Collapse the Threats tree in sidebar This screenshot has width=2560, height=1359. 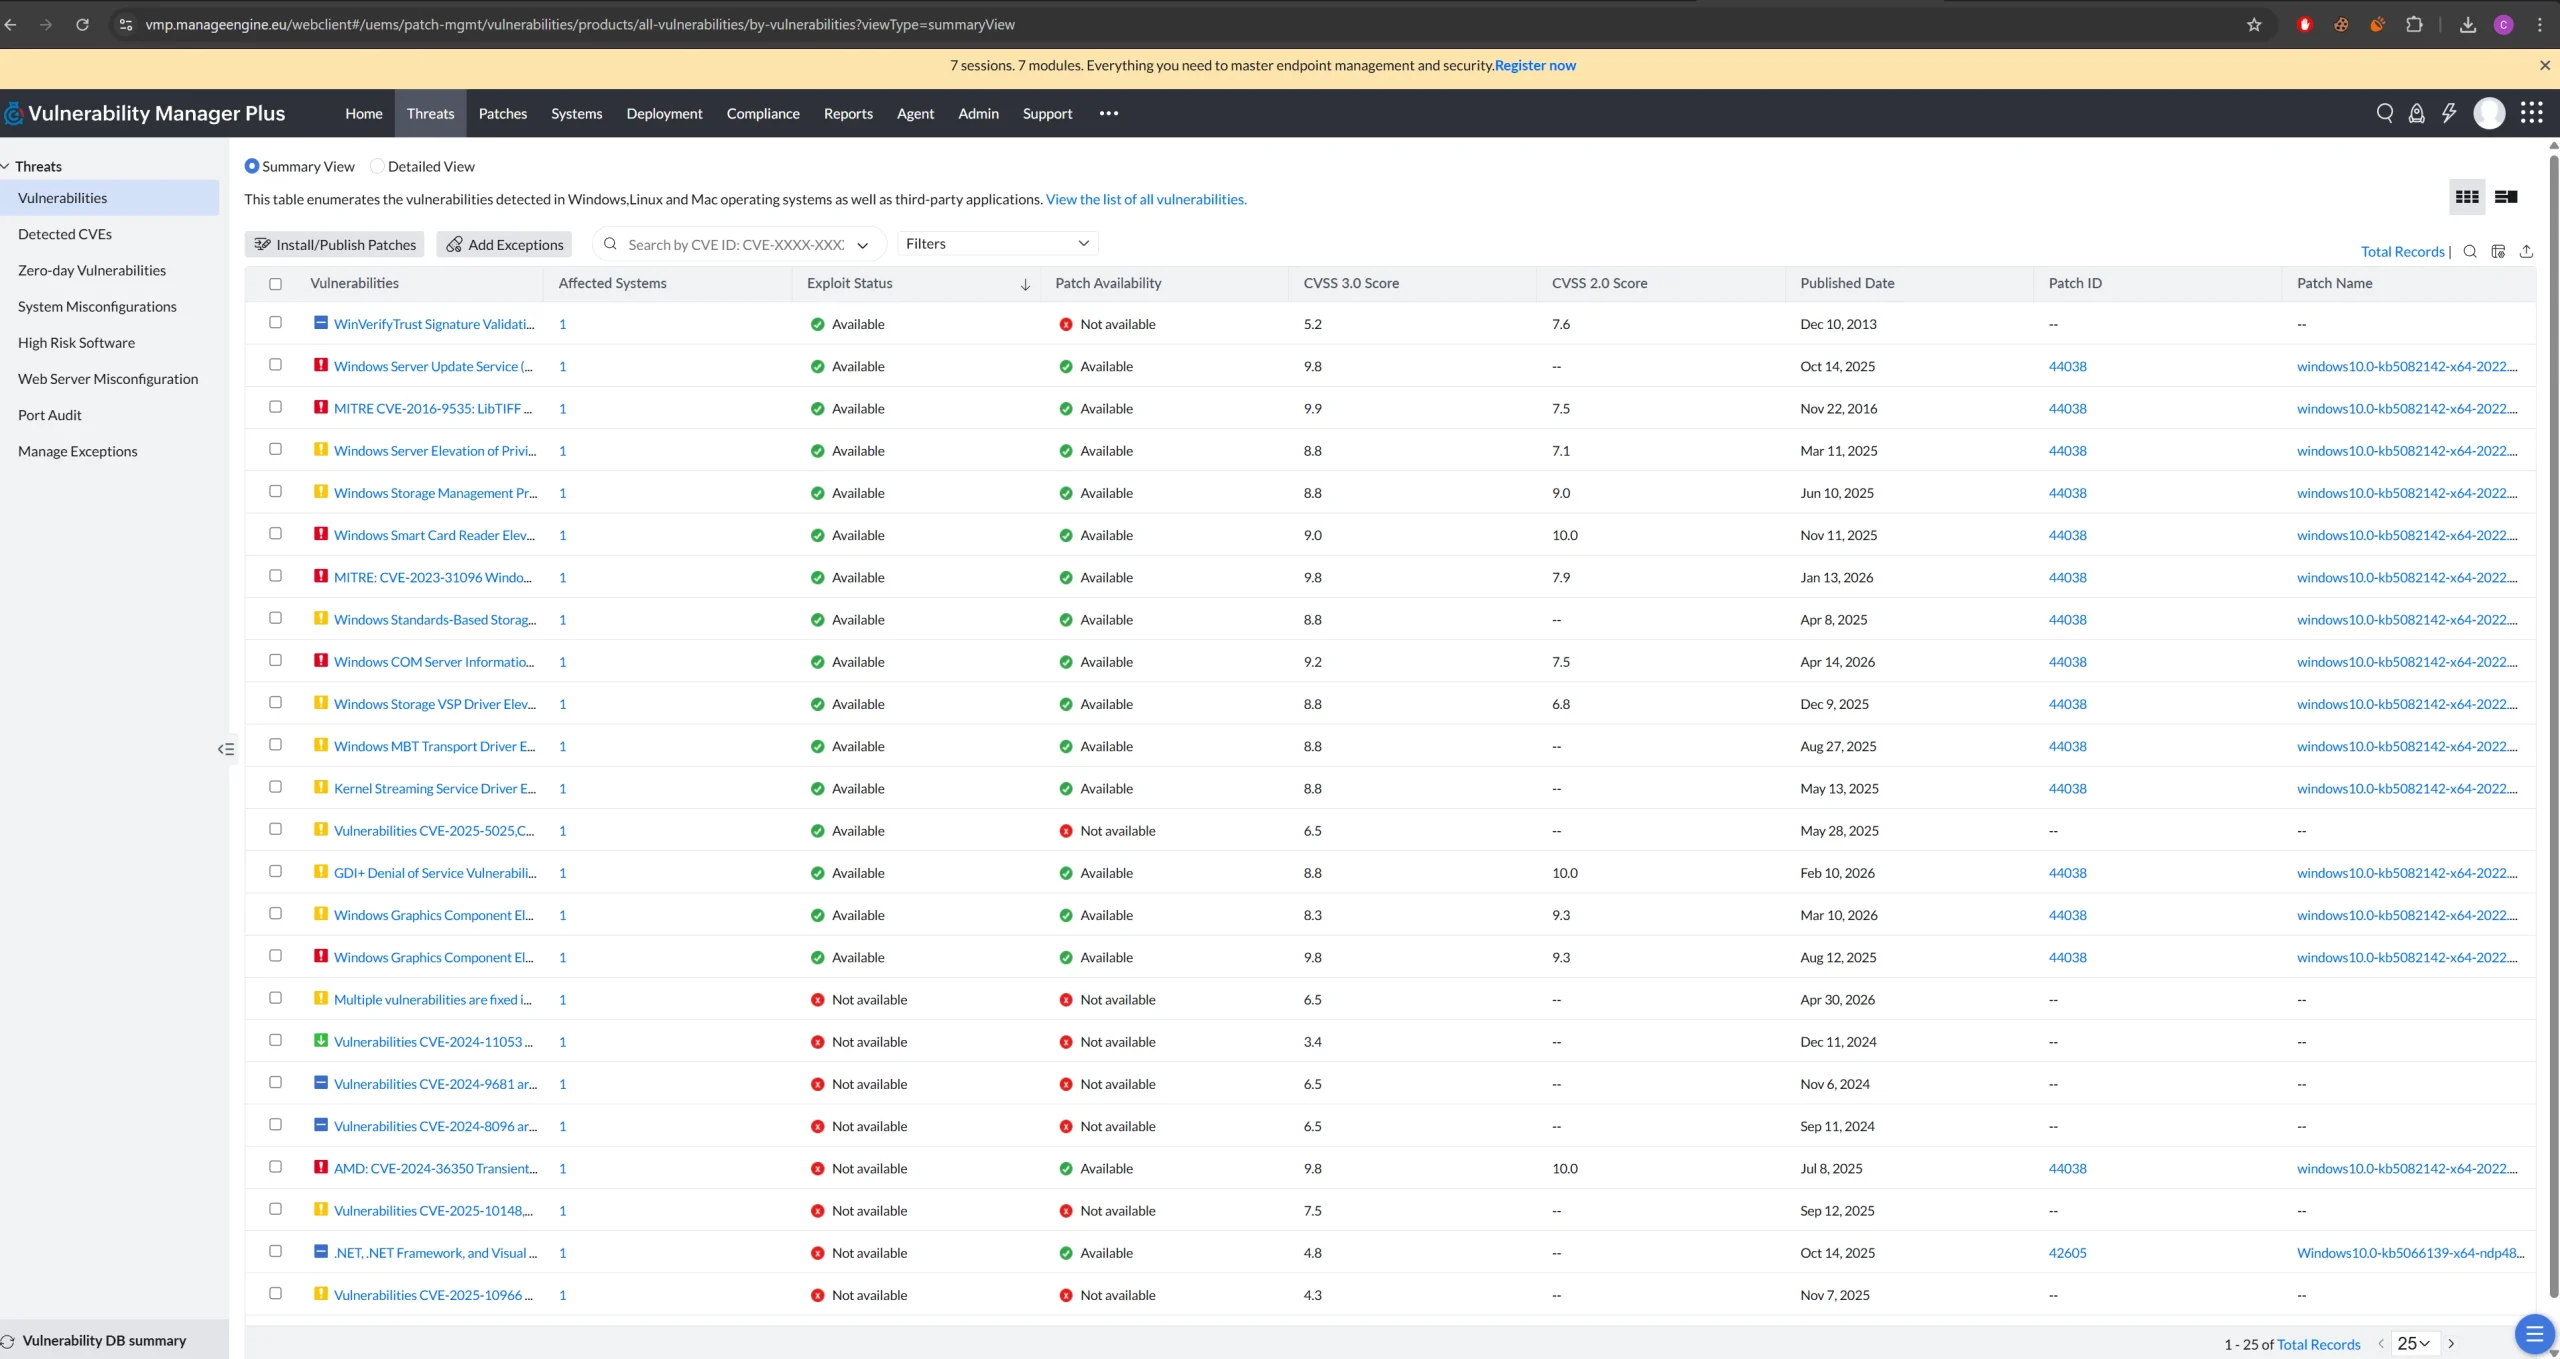pos(6,166)
